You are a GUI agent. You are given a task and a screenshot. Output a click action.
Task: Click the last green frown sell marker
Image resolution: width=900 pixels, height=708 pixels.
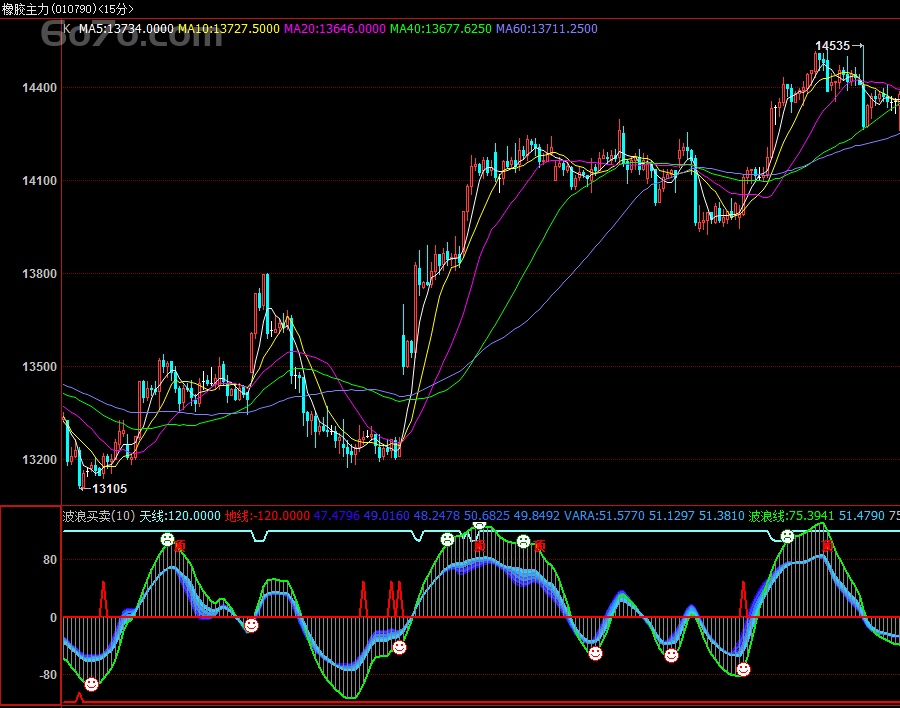point(788,537)
